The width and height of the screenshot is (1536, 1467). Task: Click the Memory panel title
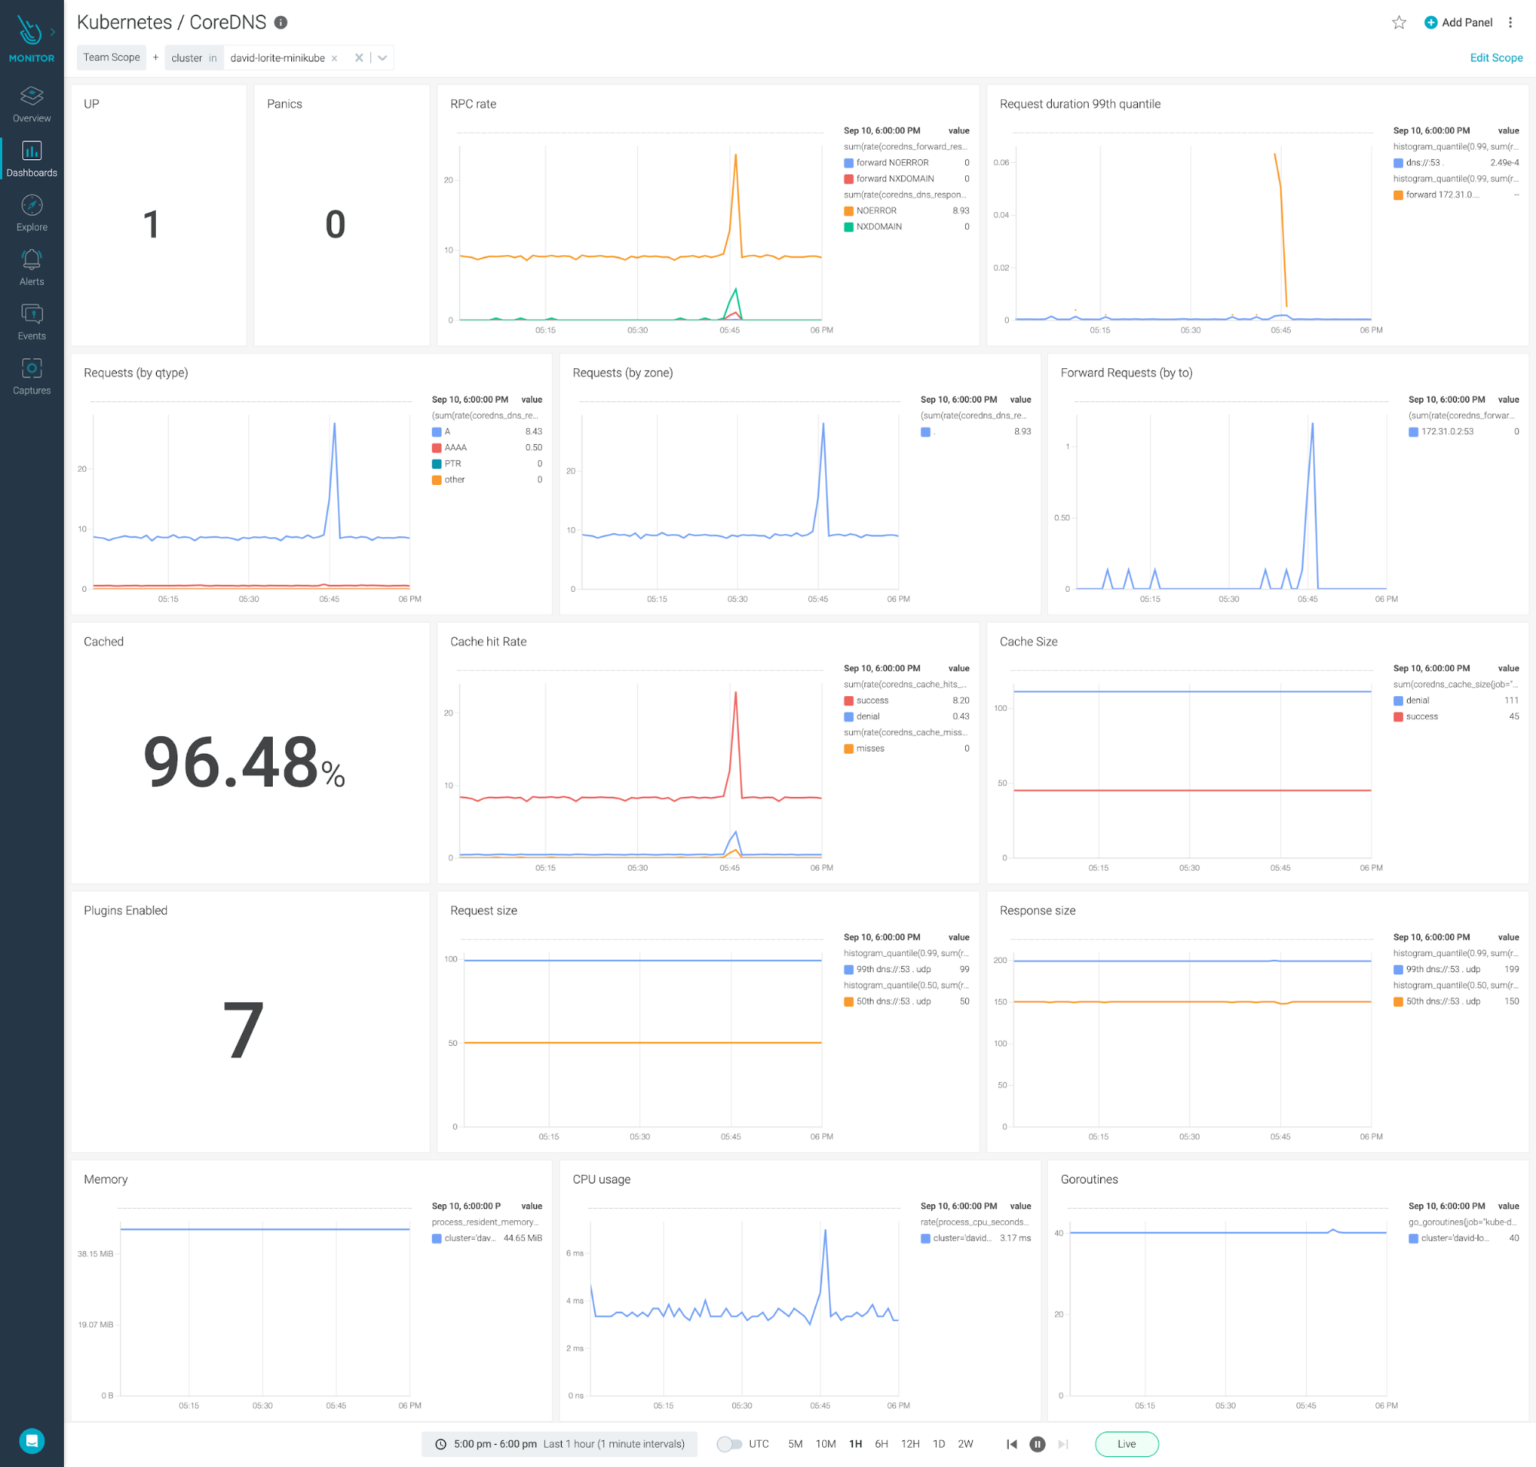[106, 1180]
